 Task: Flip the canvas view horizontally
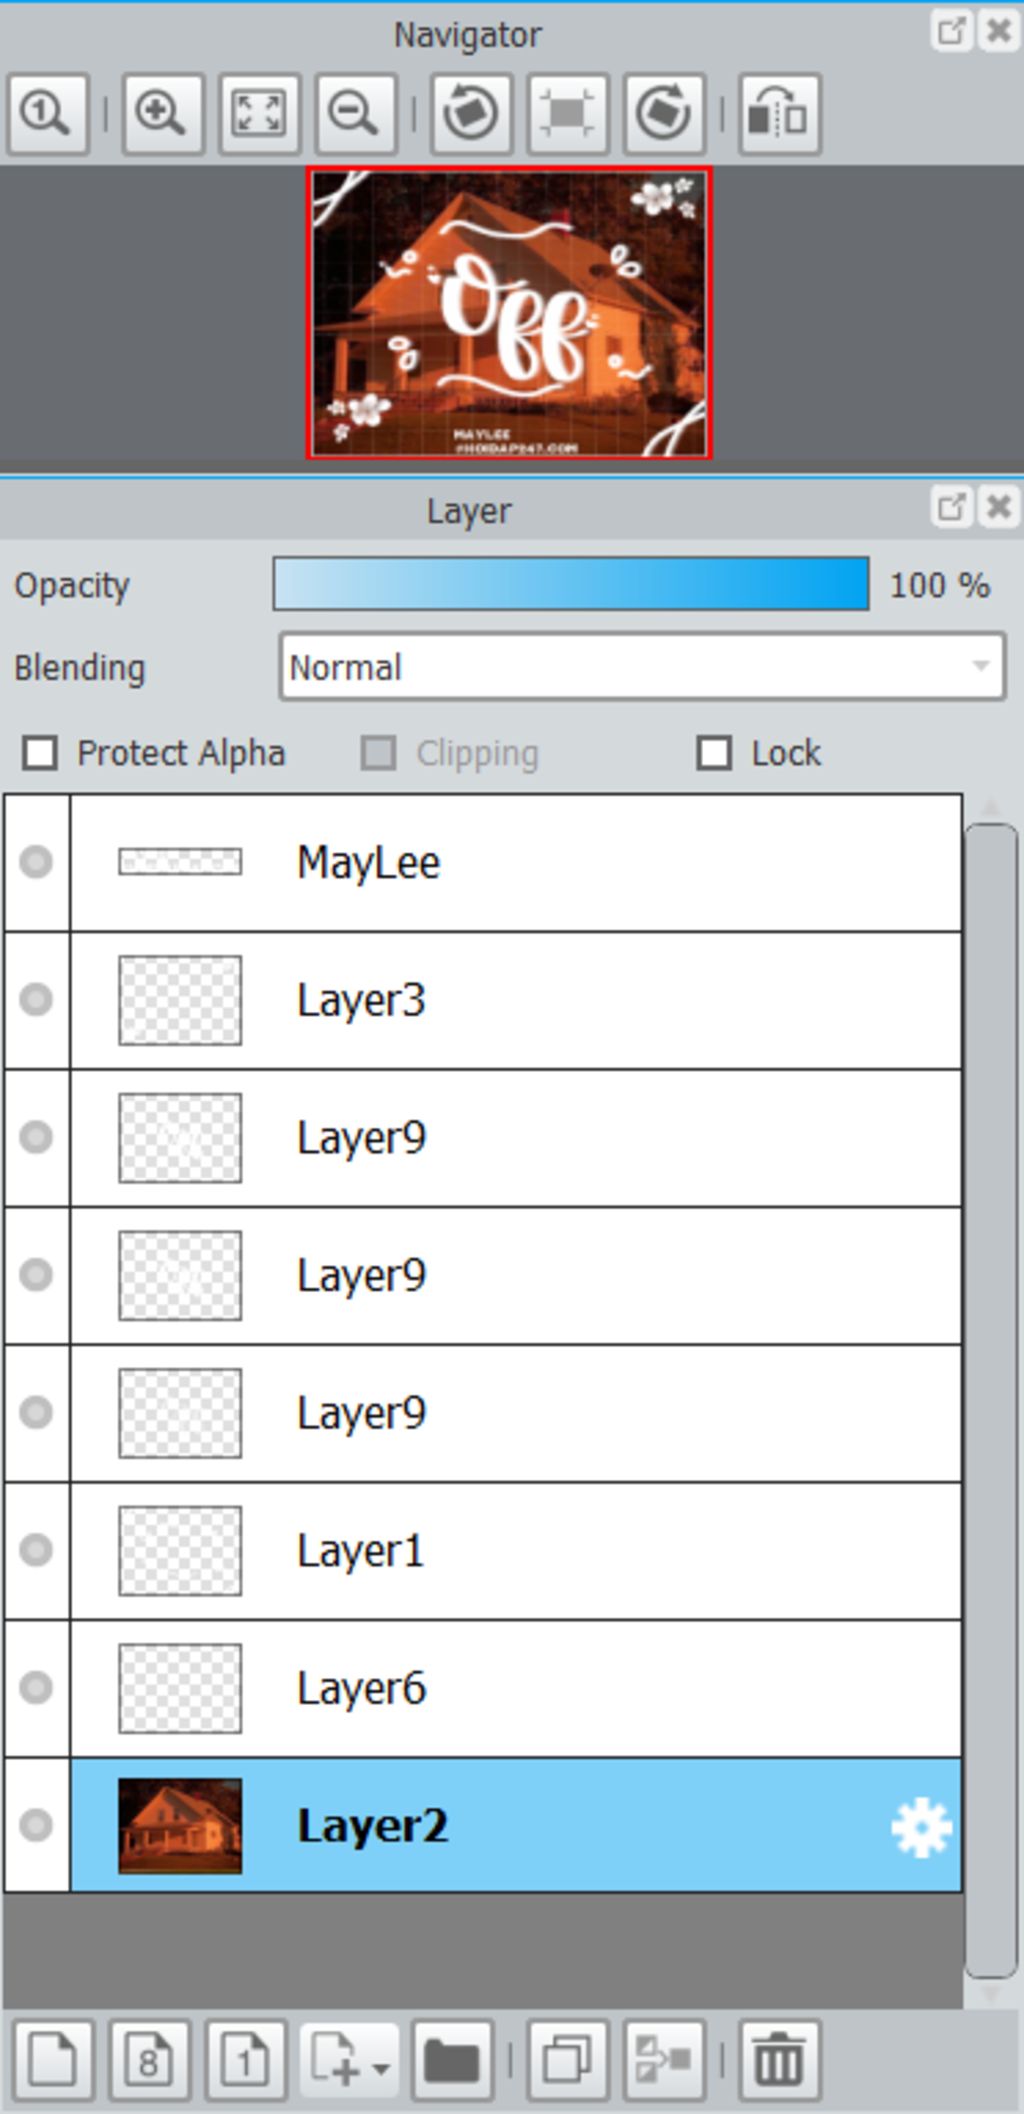coord(779,113)
